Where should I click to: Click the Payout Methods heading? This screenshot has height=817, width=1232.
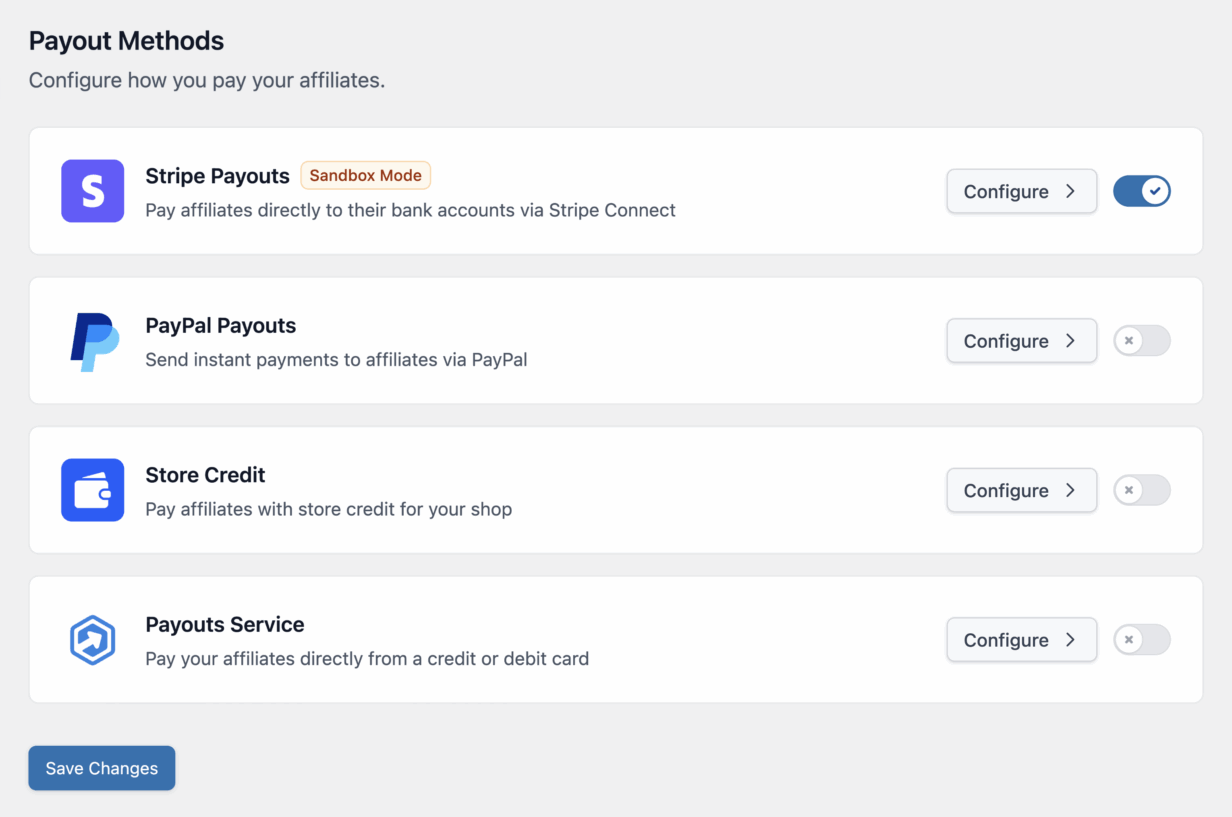point(126,41)
